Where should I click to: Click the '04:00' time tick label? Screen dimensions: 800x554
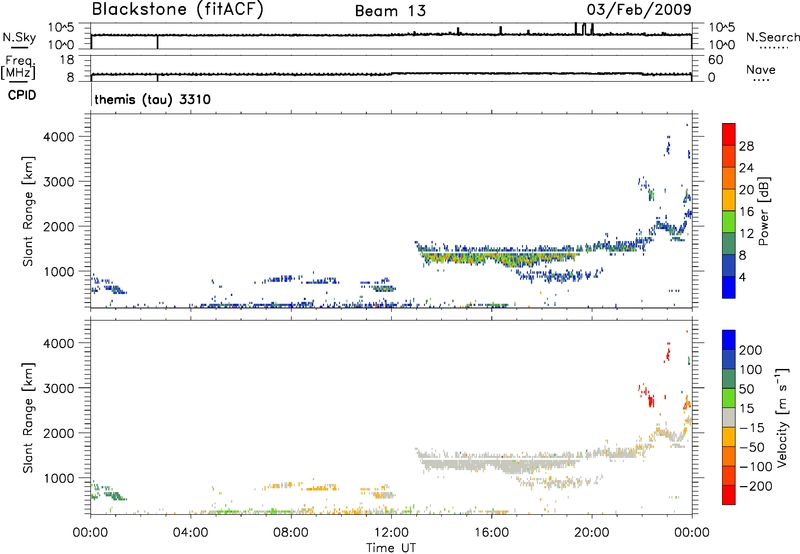[190, 533]
